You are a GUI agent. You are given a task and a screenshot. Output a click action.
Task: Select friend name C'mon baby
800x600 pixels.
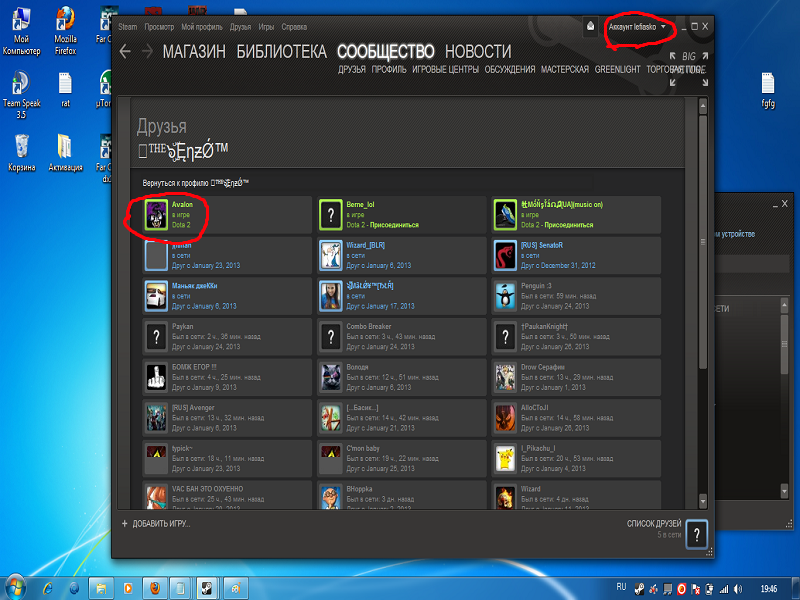(x=363, y=448)
